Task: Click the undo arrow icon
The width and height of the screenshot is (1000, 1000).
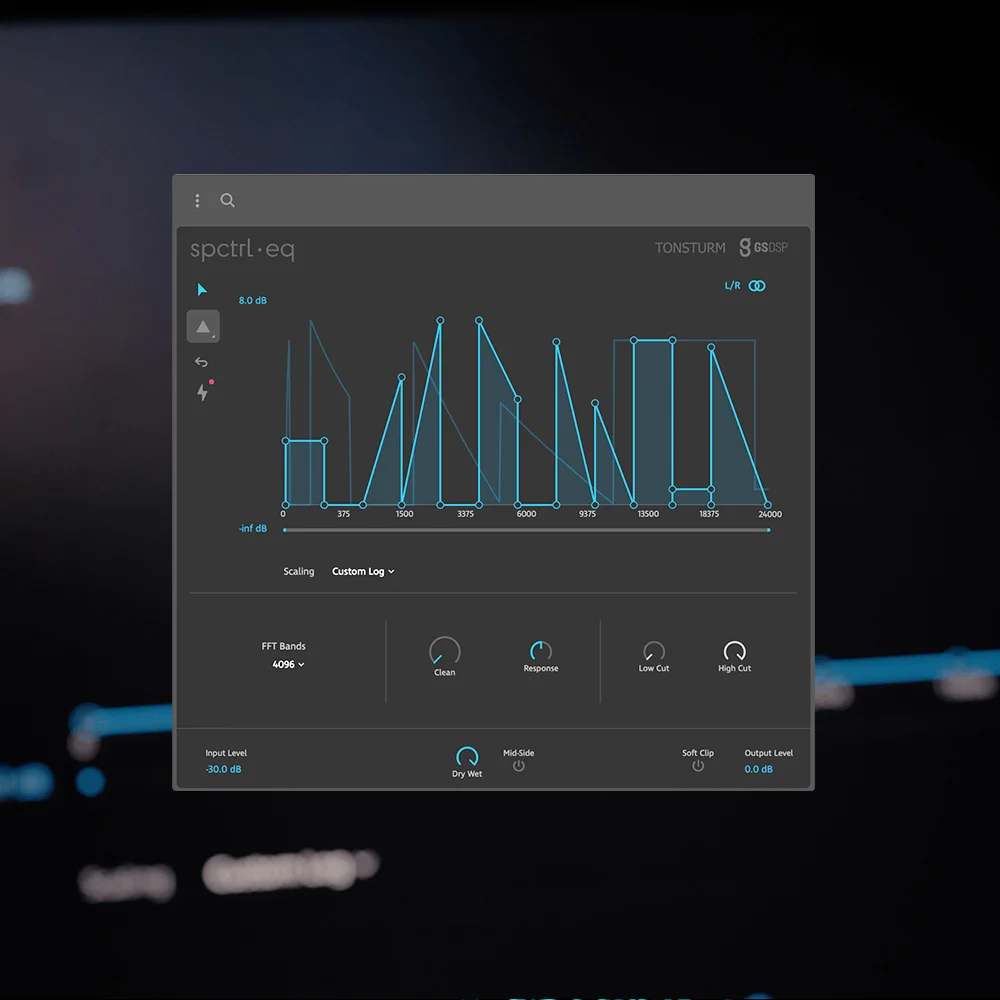Action: (x=201, y=362)
